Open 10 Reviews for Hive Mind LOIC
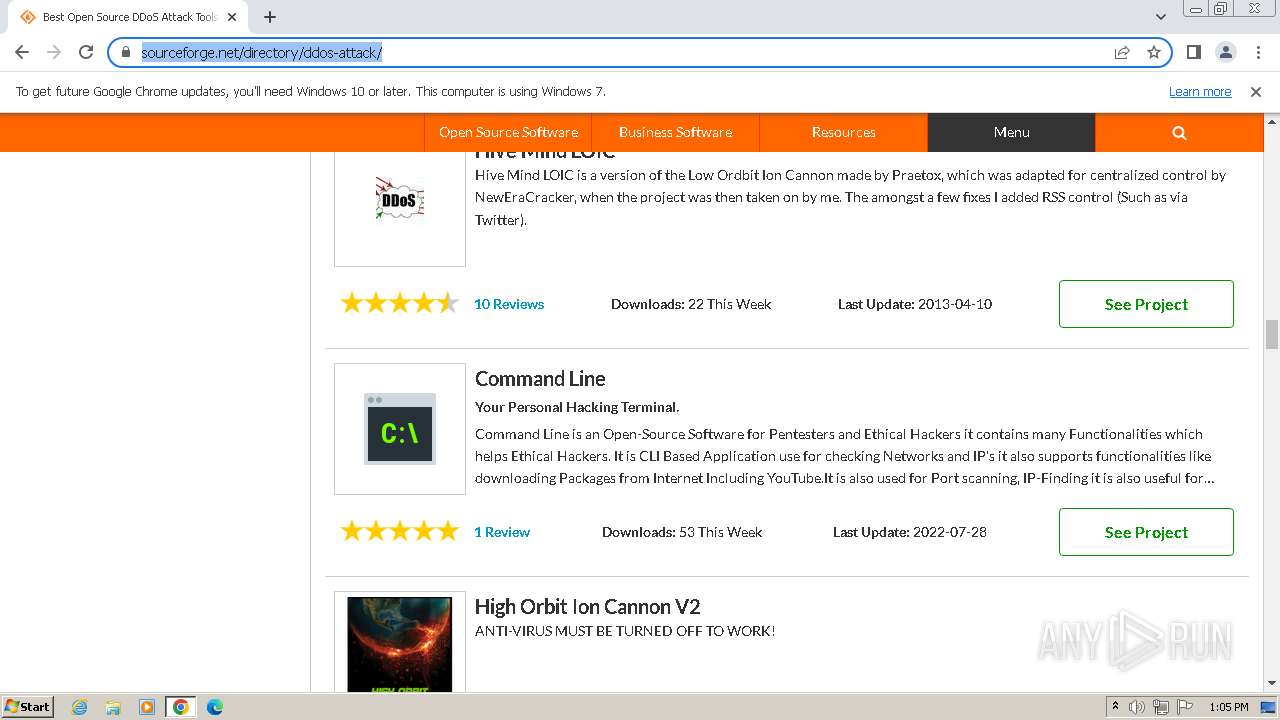Screen dimensions: 1280x720 pyautogui.click(x=509, y=304)
